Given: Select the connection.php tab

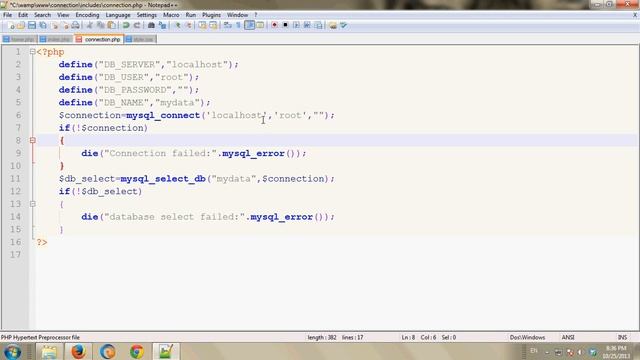Looking at the screenshot, I should coord(98,39).
